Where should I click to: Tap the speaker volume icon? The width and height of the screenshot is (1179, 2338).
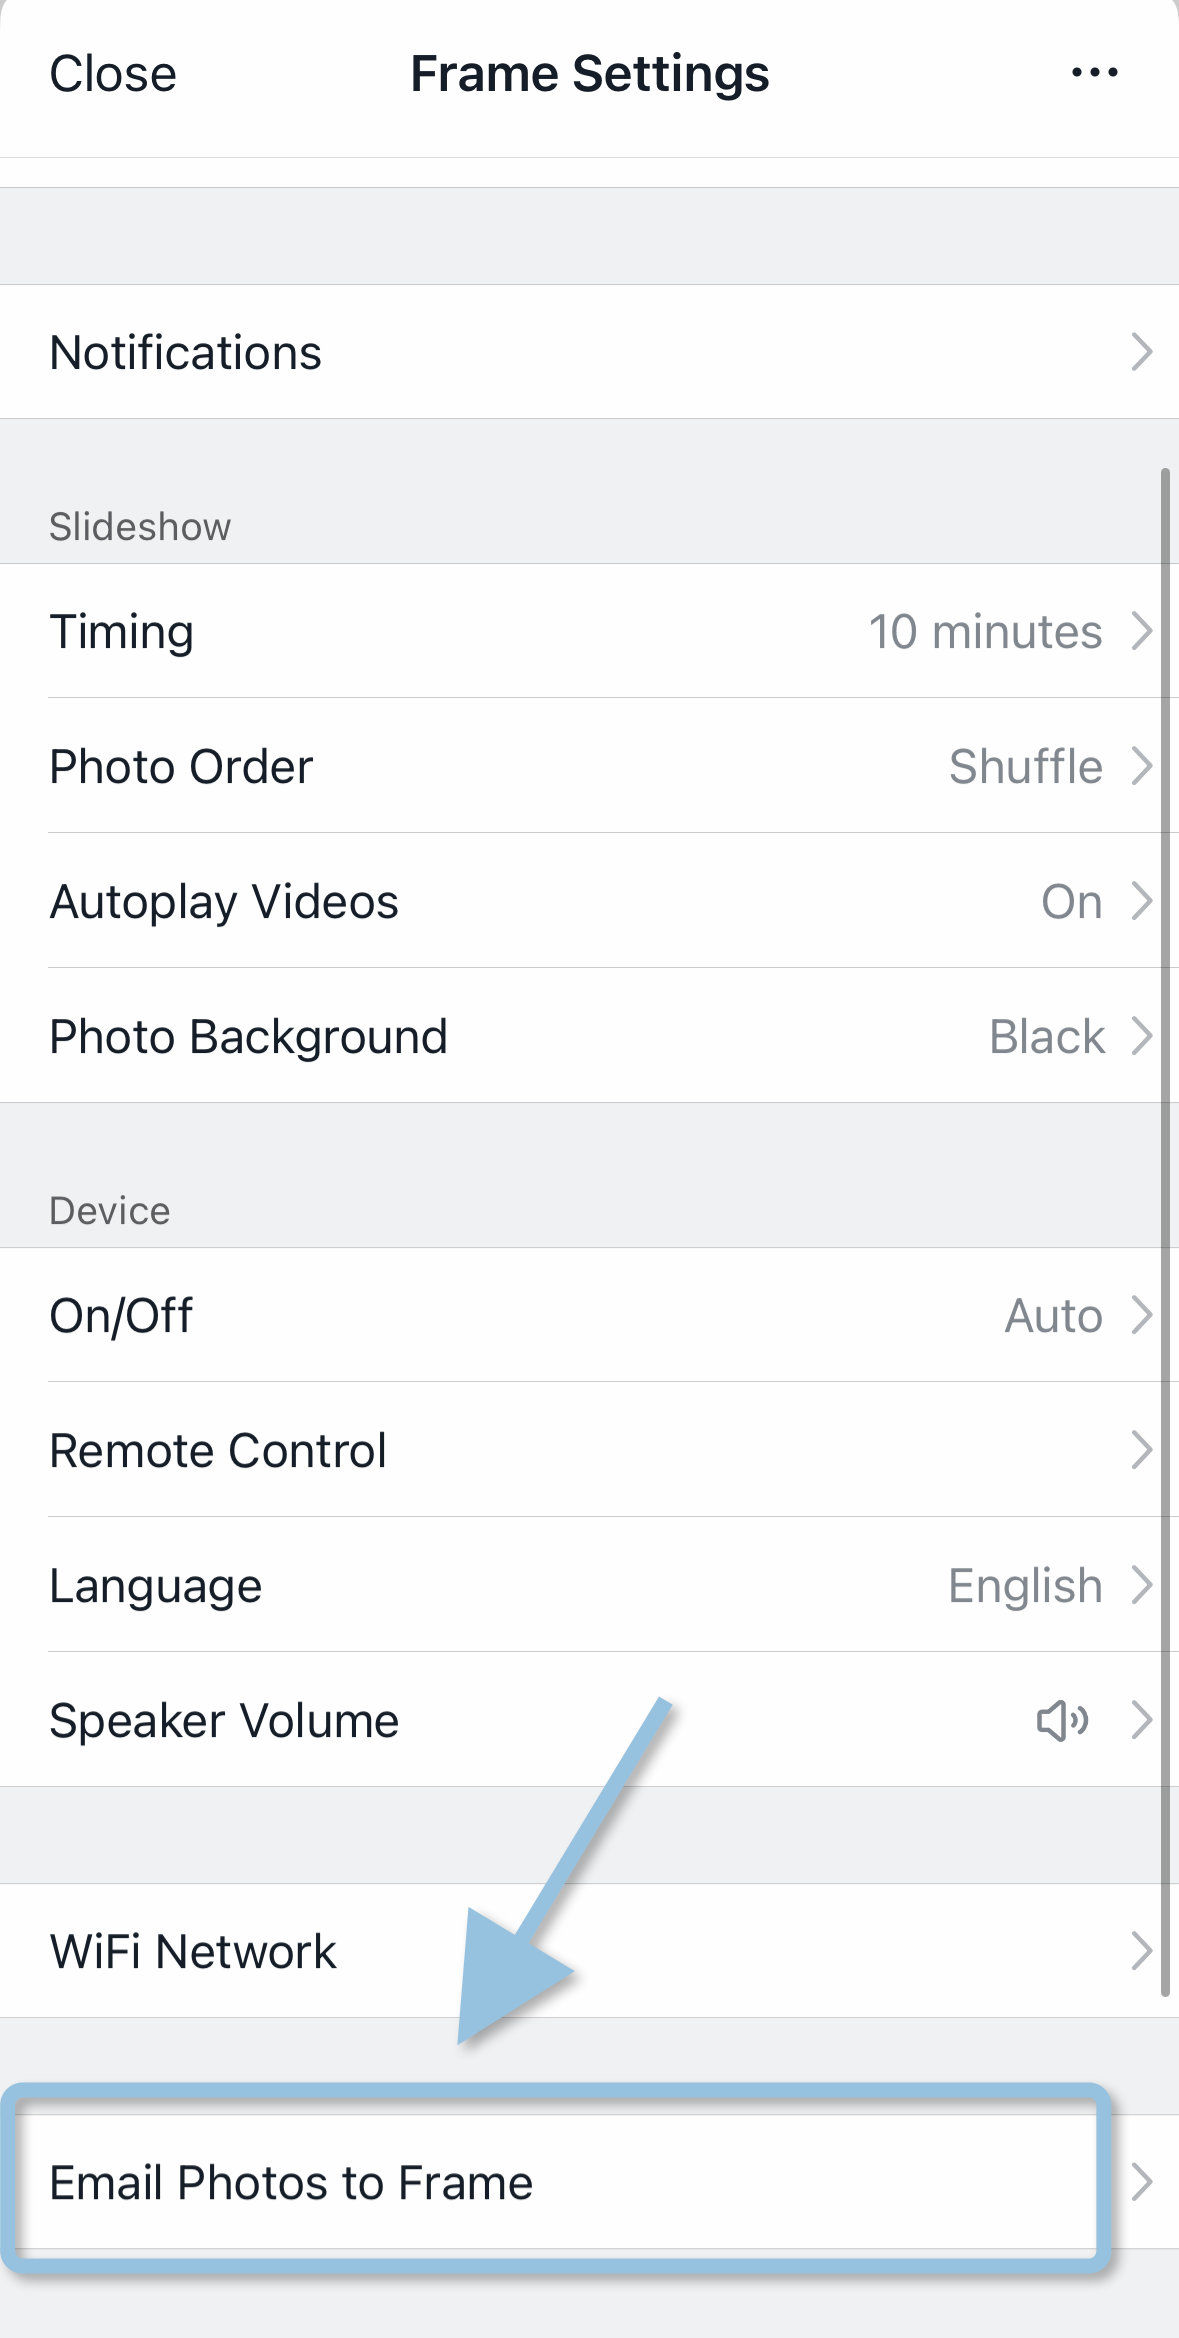[1061, 1721]
